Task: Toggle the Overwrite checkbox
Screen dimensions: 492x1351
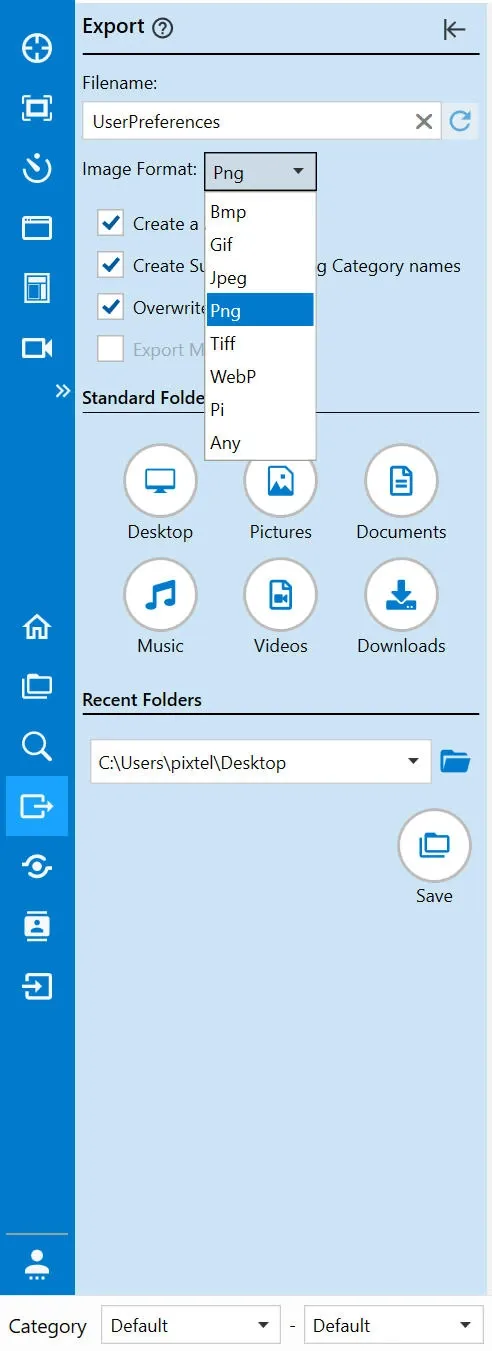Action: pyautogui.click(x=111, y=307)
